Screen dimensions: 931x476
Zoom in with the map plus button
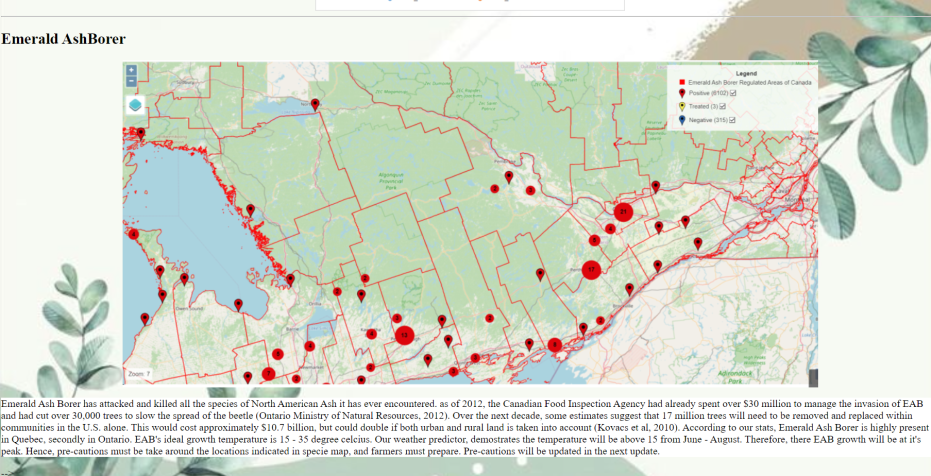pyautogui.click(x=131, y=70)
